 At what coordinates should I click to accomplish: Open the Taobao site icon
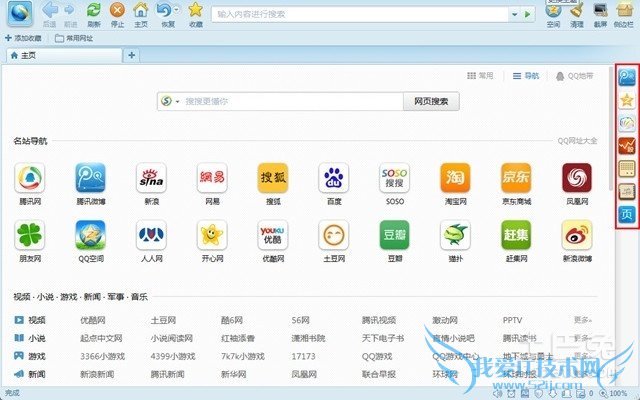tap(456, 178)
